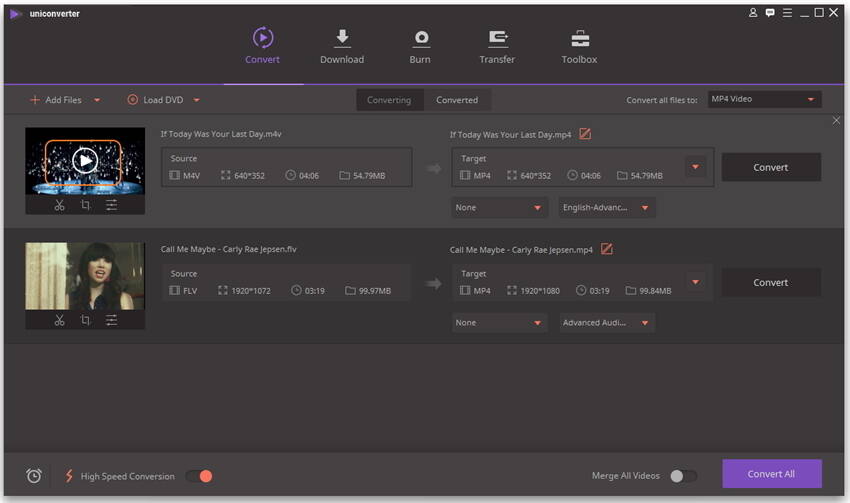Expand target format for If Today Was Your Last Day

[x=695, y=167]
